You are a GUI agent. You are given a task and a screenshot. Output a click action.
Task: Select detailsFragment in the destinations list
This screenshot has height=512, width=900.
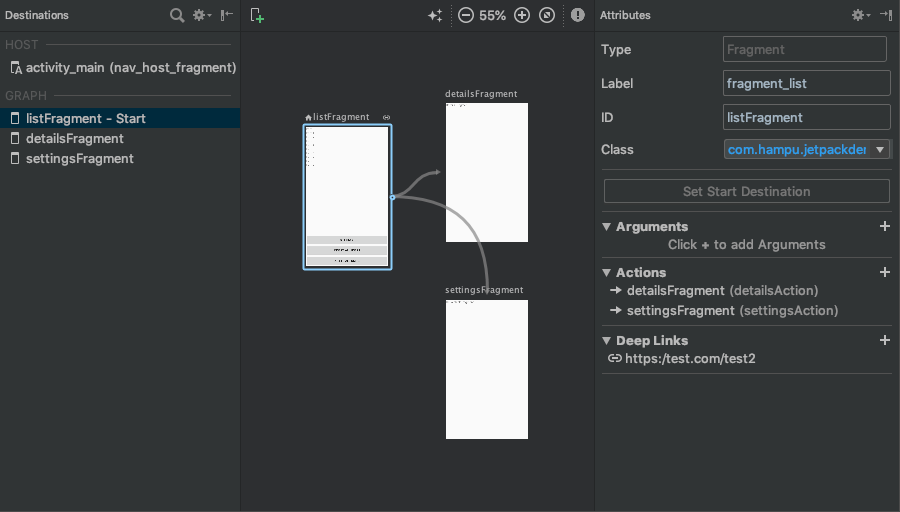pyautogui.click(x=74, y=138)
